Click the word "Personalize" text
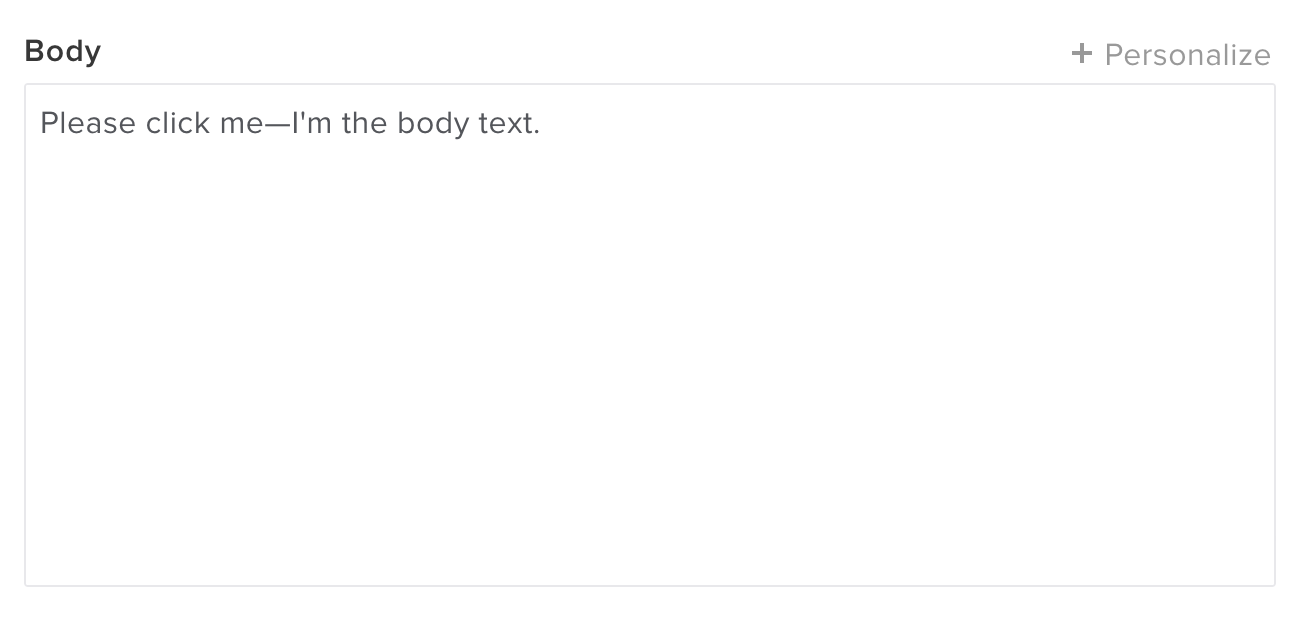 pyautogui.click(x=1187, y=55)
